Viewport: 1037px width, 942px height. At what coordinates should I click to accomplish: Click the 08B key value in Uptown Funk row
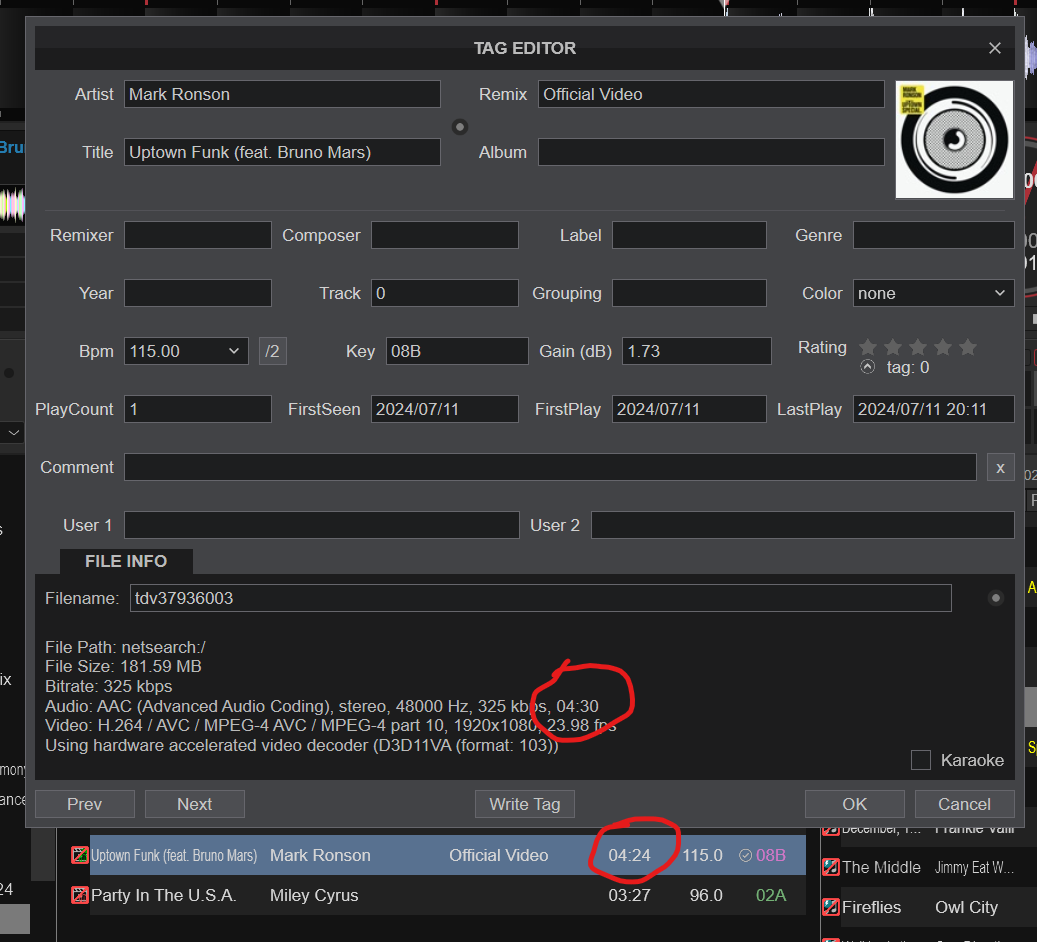click(x=770, y=855)
